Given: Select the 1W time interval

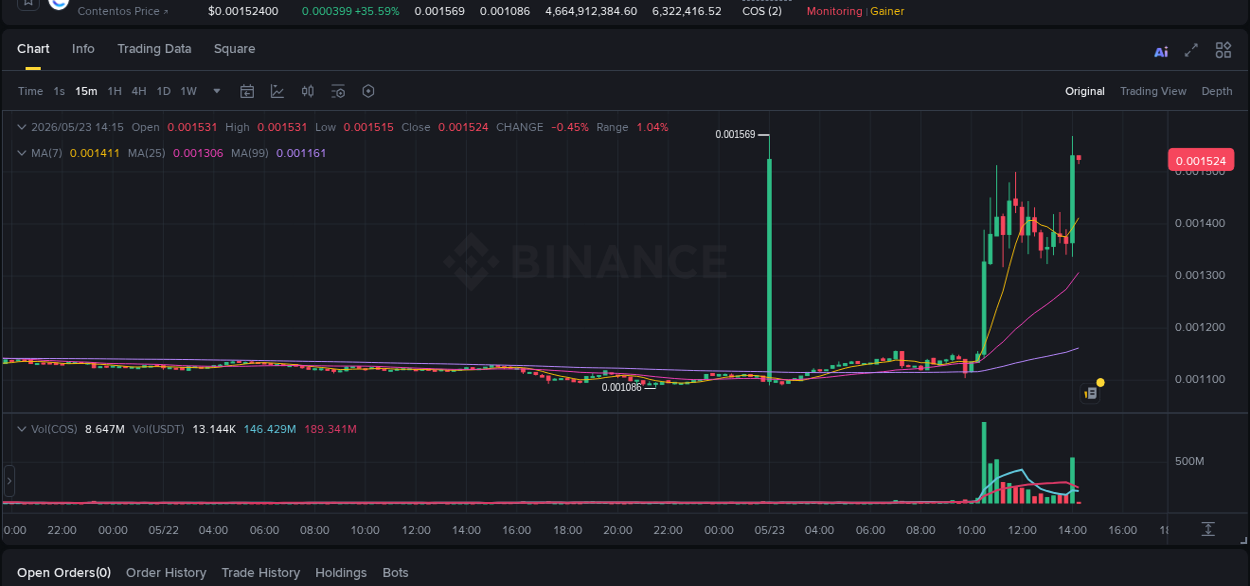Looking at the screenshot, I should (188, 91).
